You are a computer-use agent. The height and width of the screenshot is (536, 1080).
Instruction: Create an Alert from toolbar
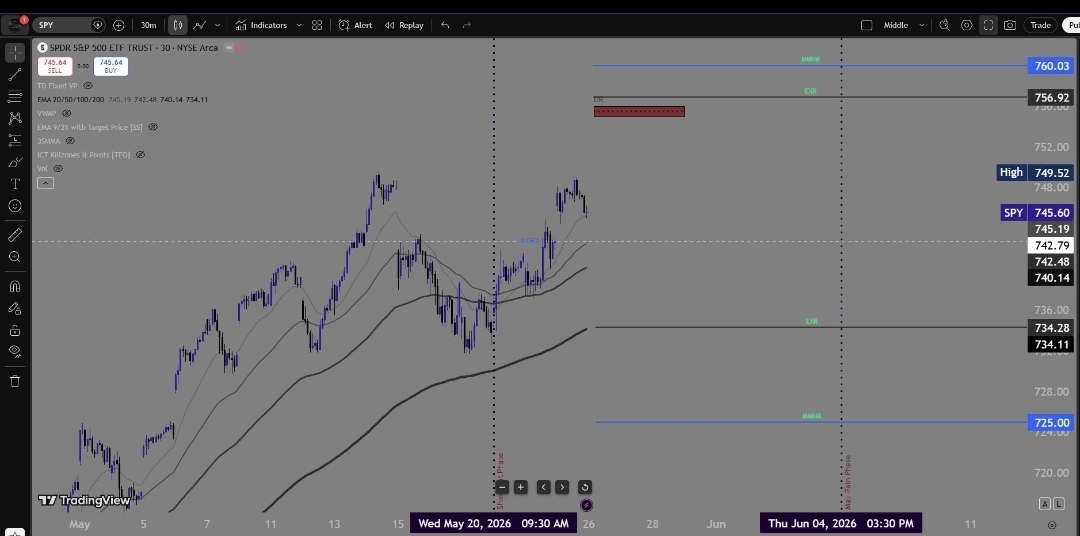[x=355, y=25]
